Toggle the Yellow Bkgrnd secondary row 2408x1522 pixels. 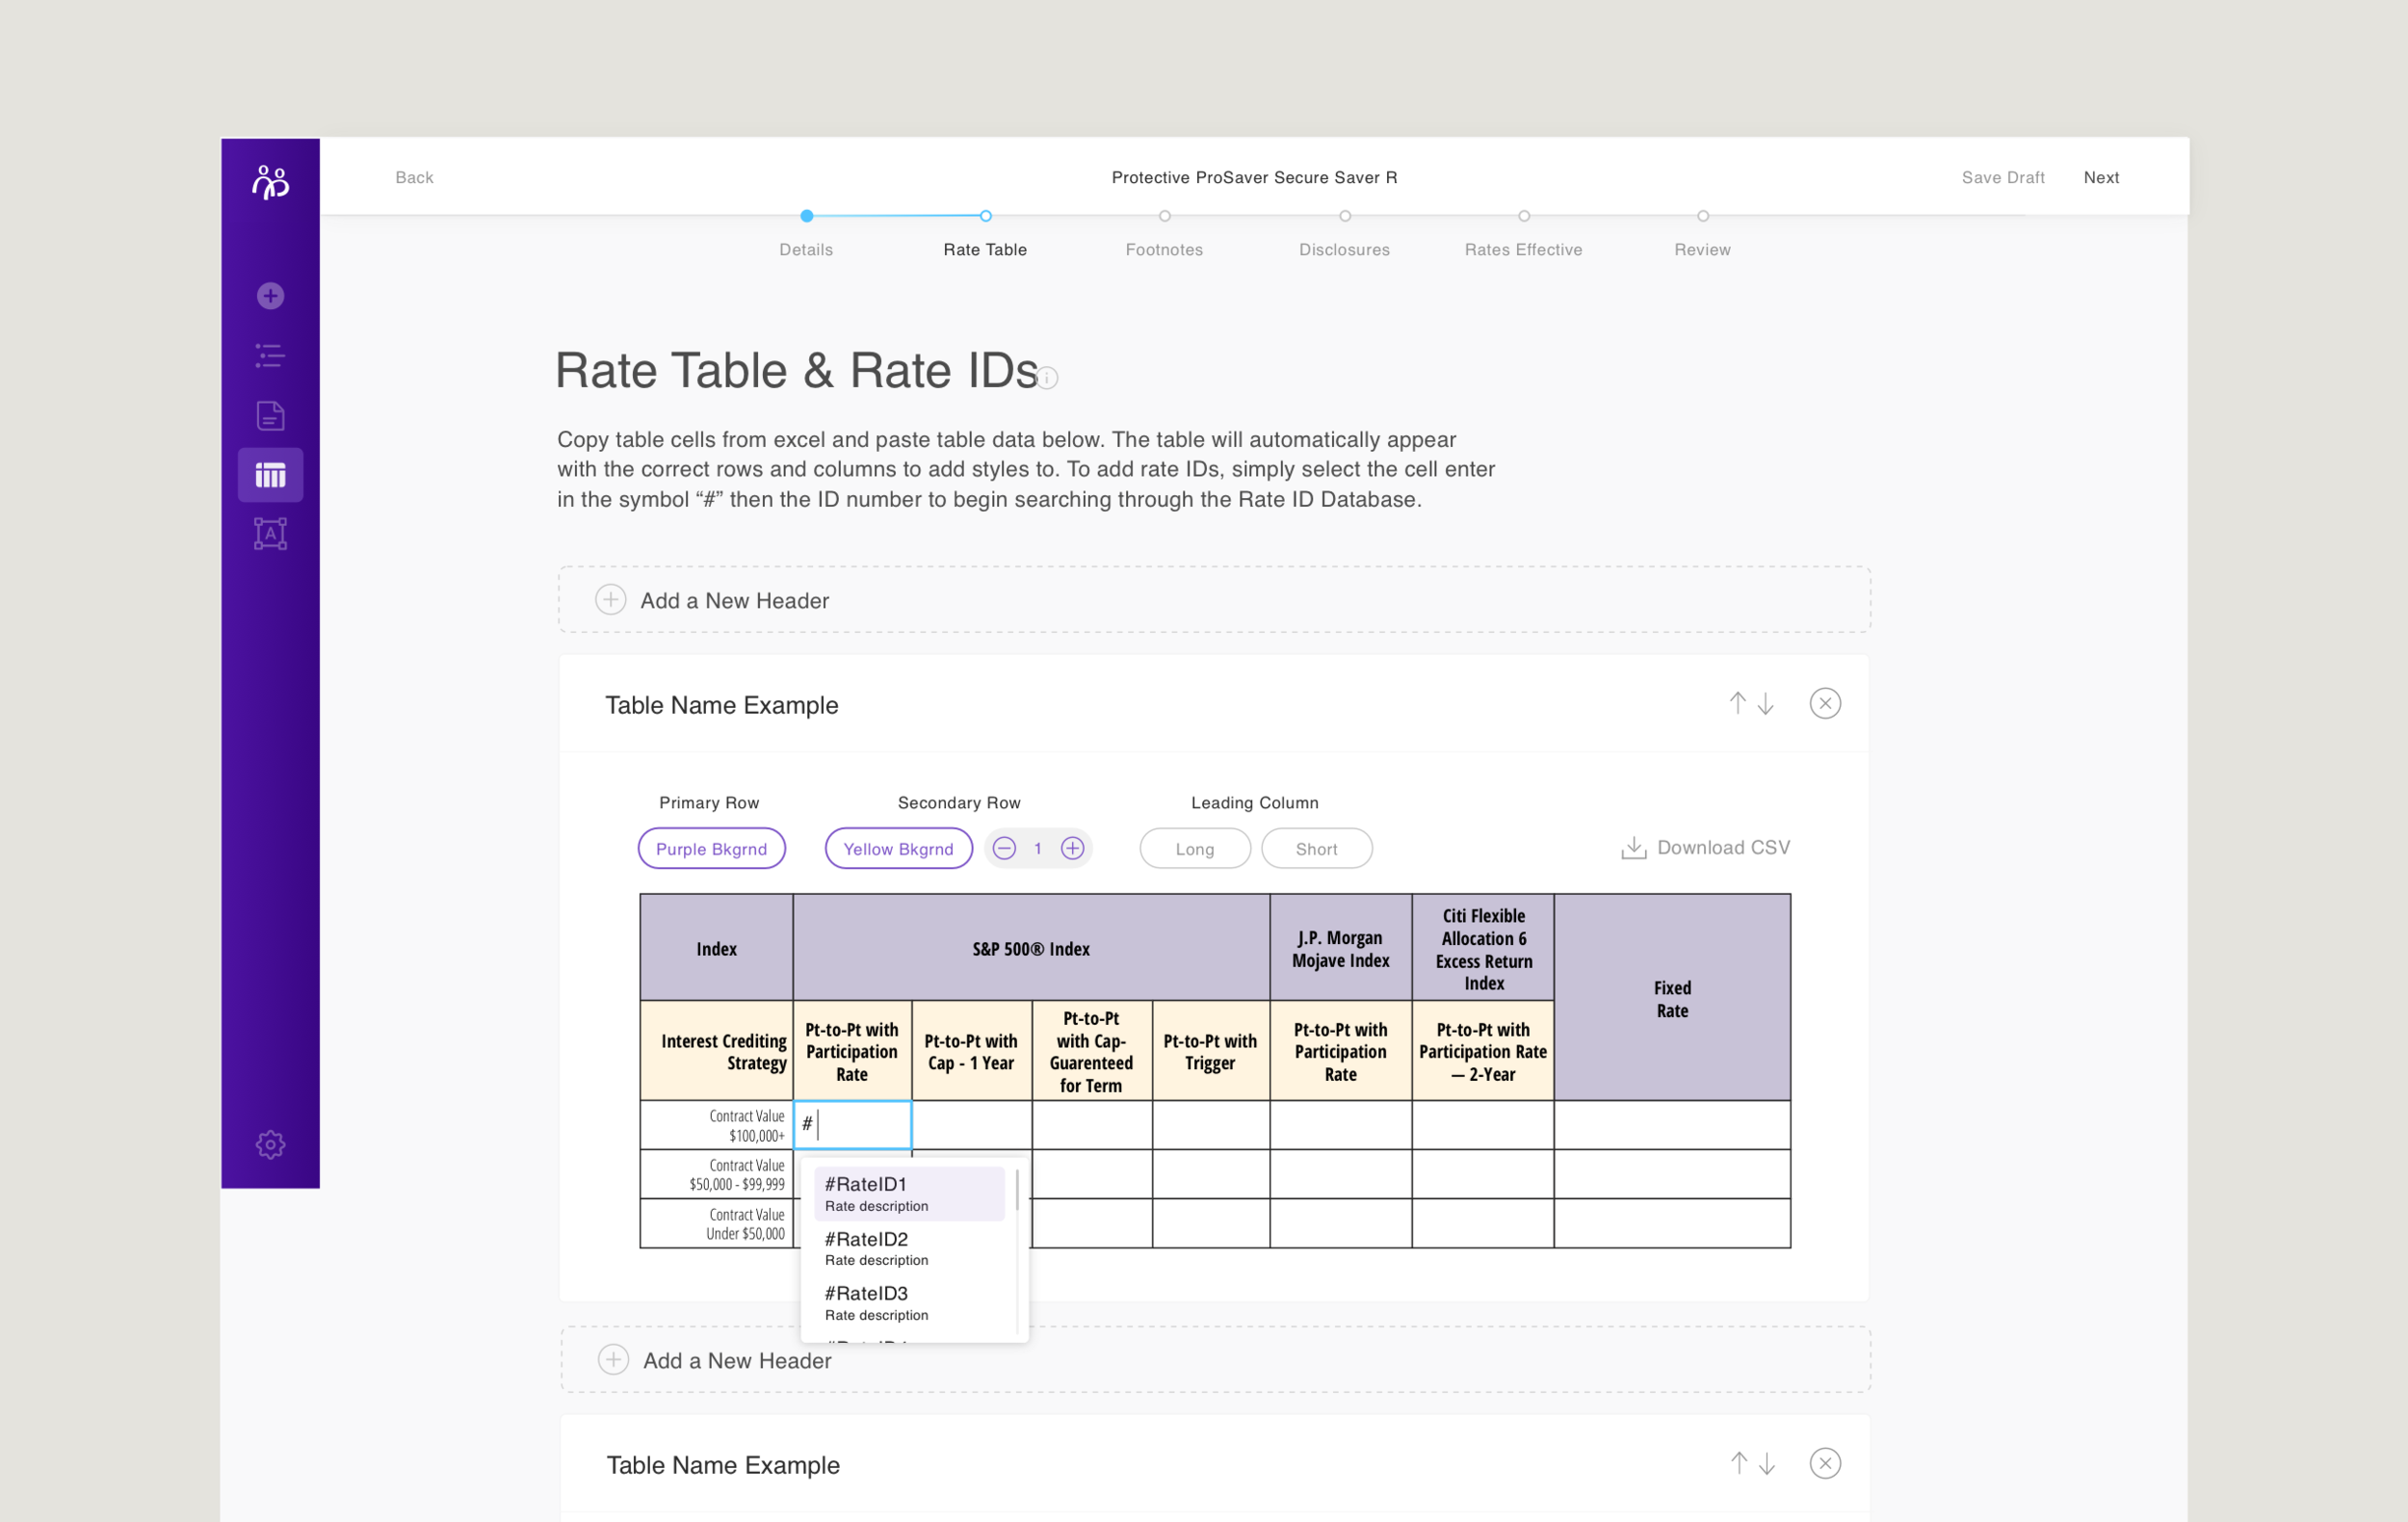tap(898, 849)
